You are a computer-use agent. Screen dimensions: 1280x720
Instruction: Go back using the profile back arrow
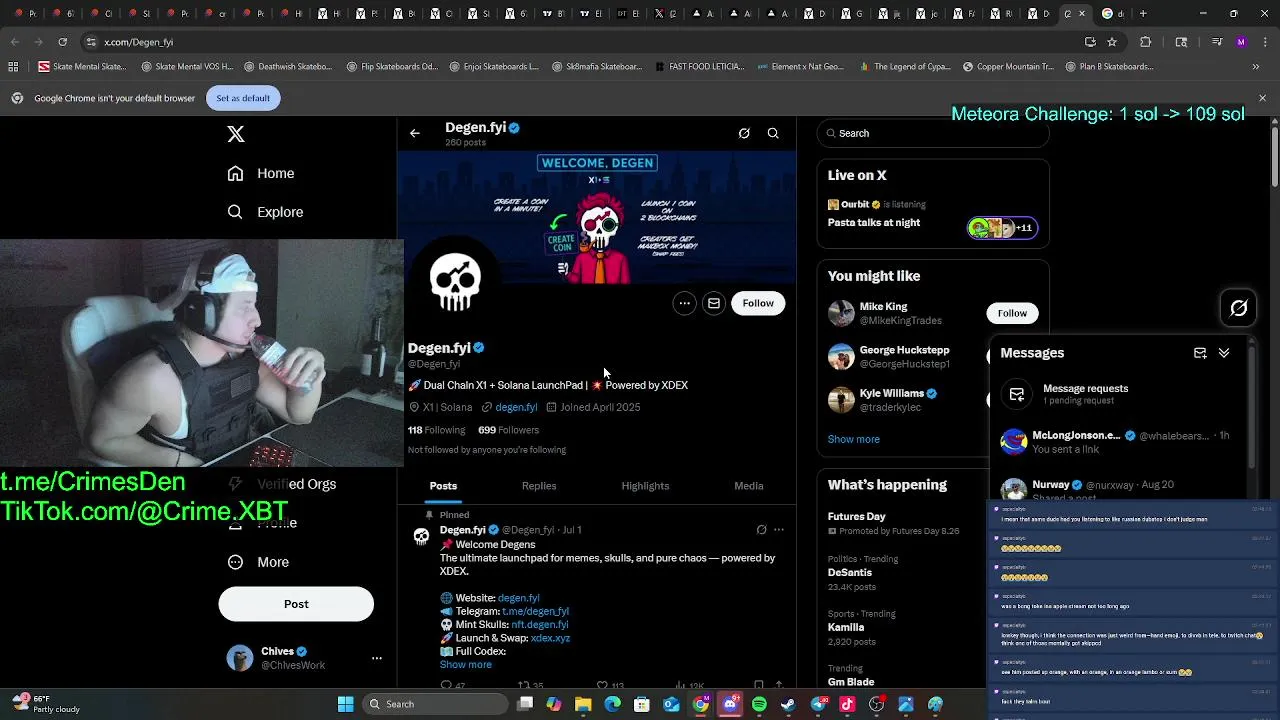[x=415, y=133]
